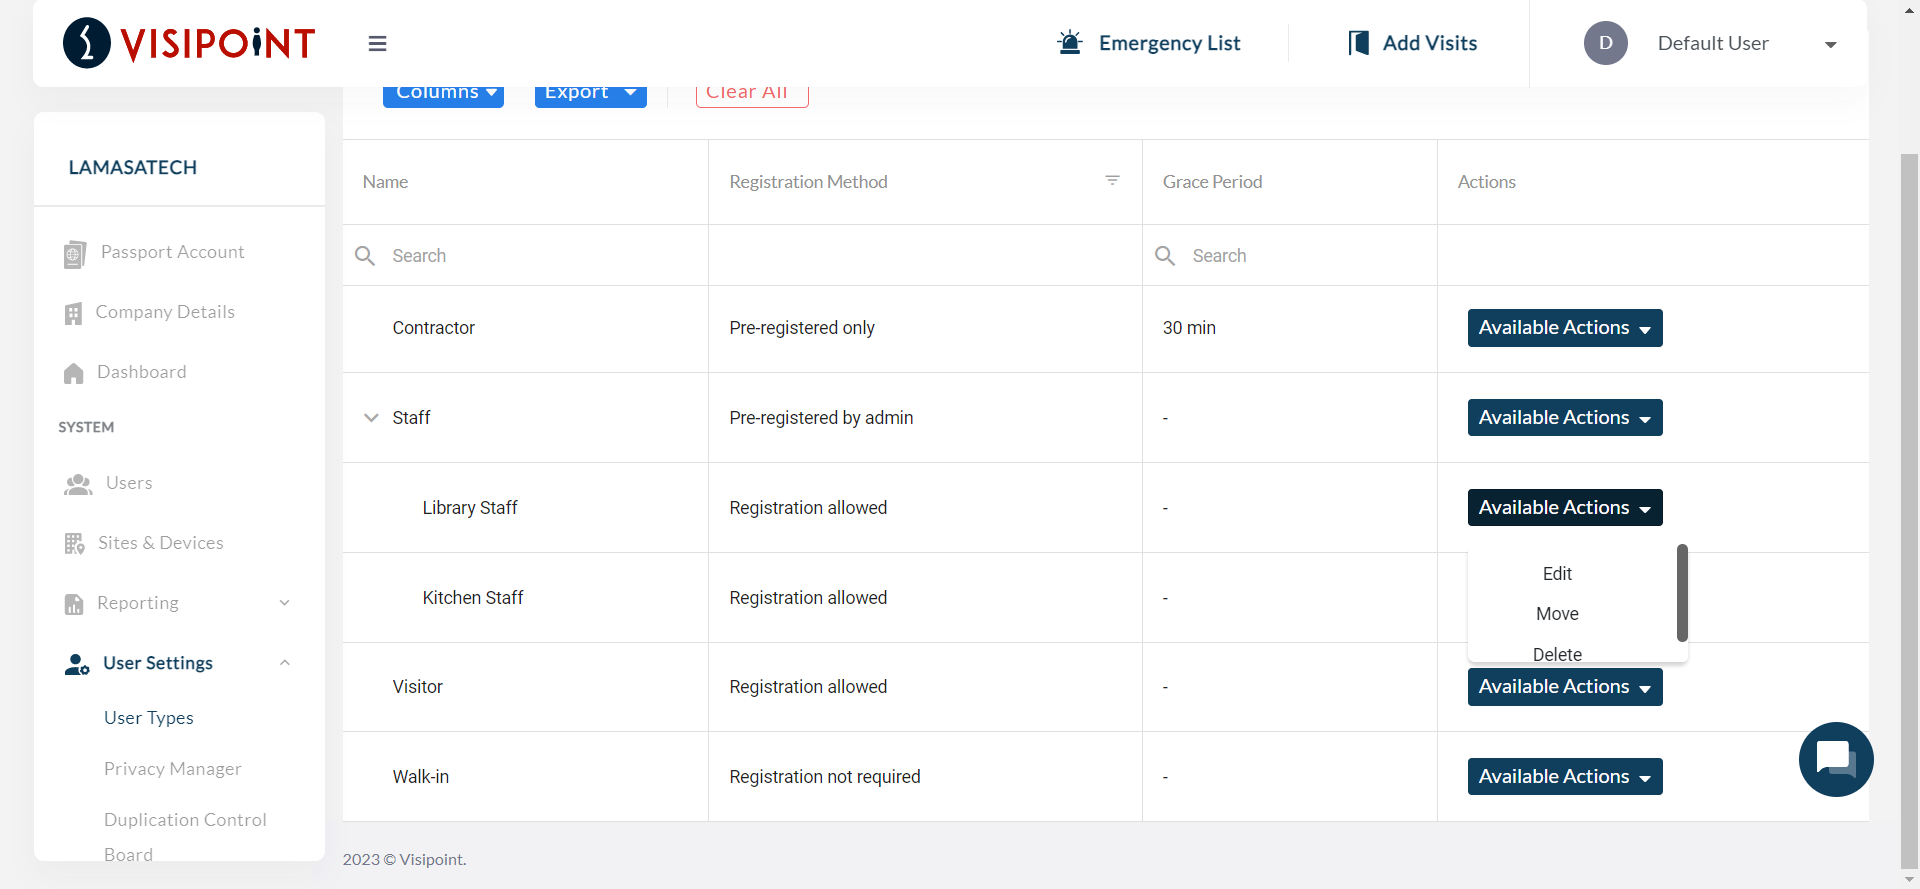Viewport: 1920px width, 889px height.
Task: Collapse the Staff row chevron
Action: pyautogui.click(x=371, y=418)
